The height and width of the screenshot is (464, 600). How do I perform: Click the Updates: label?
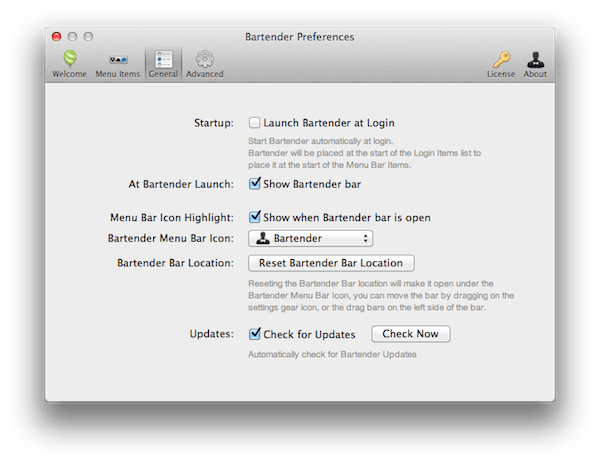click(212, 334)
